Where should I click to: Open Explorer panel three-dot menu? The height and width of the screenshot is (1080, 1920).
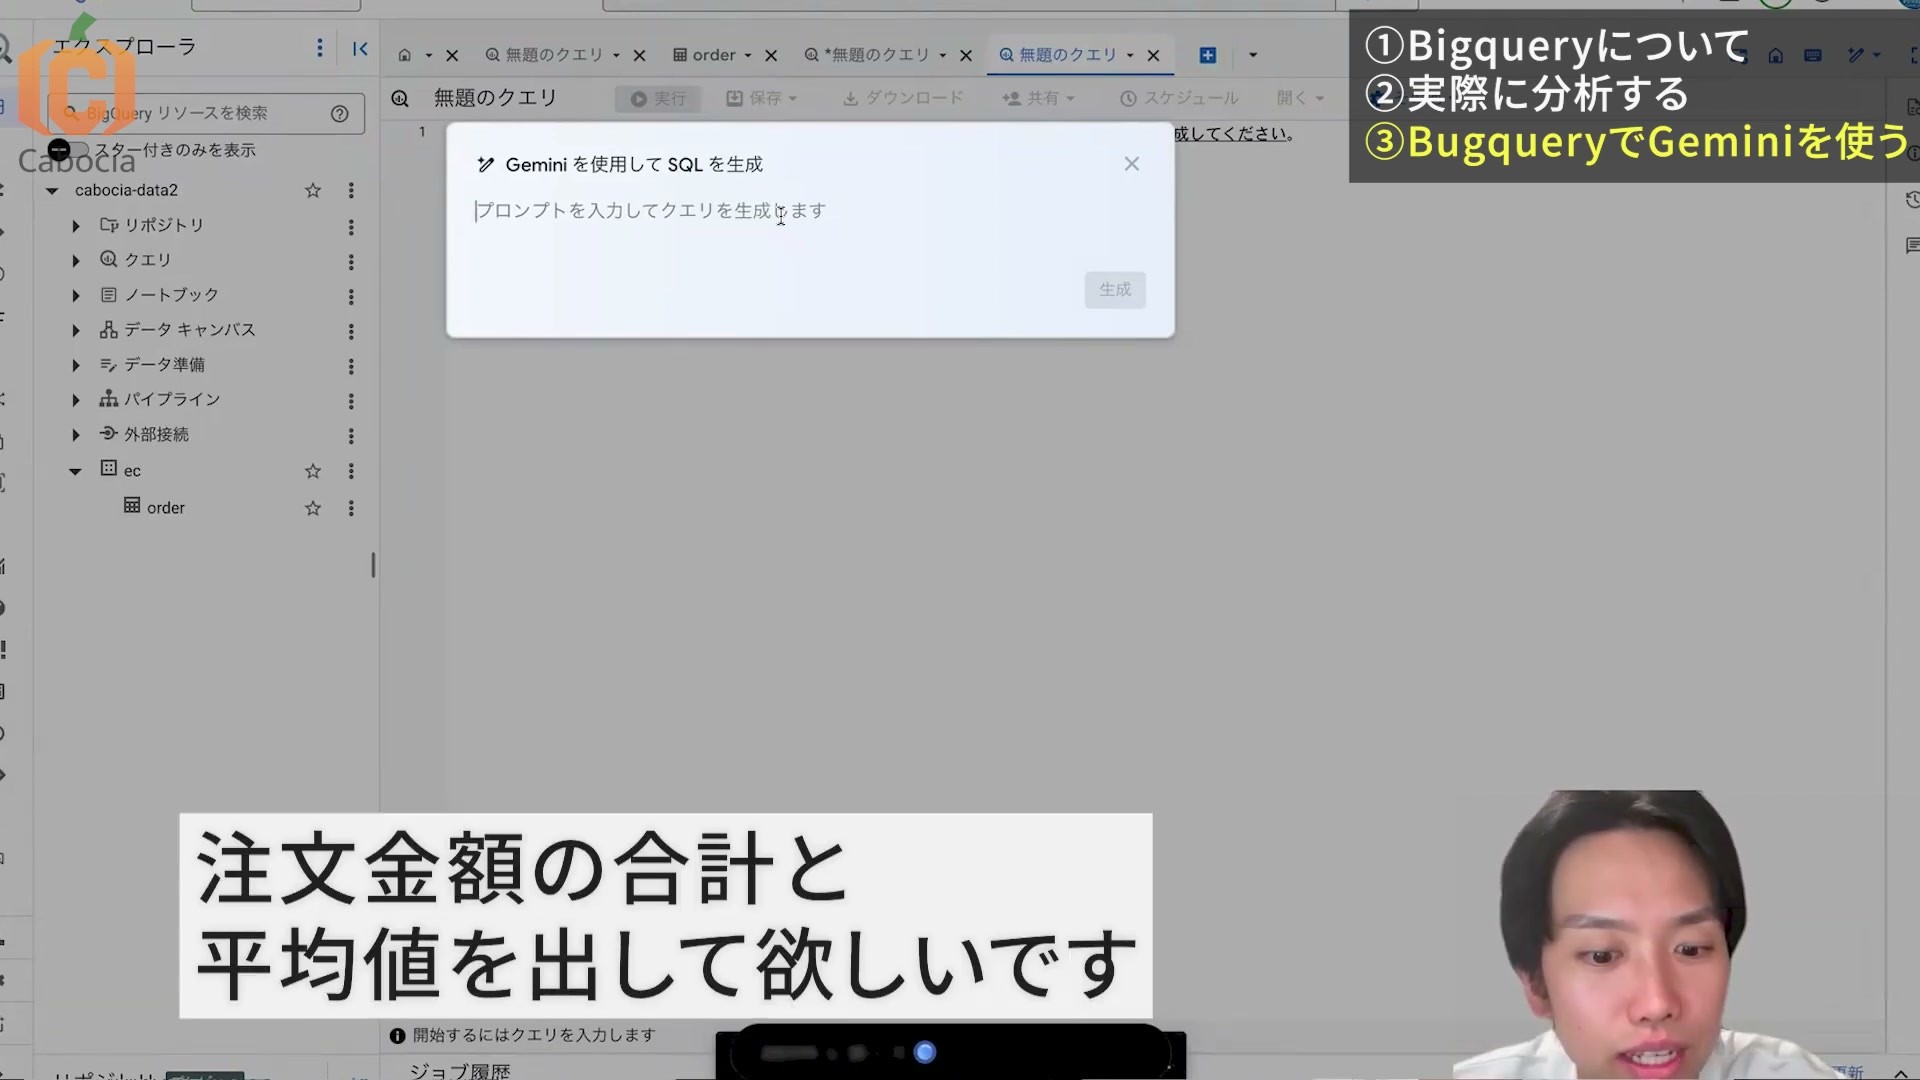[319, 48]
